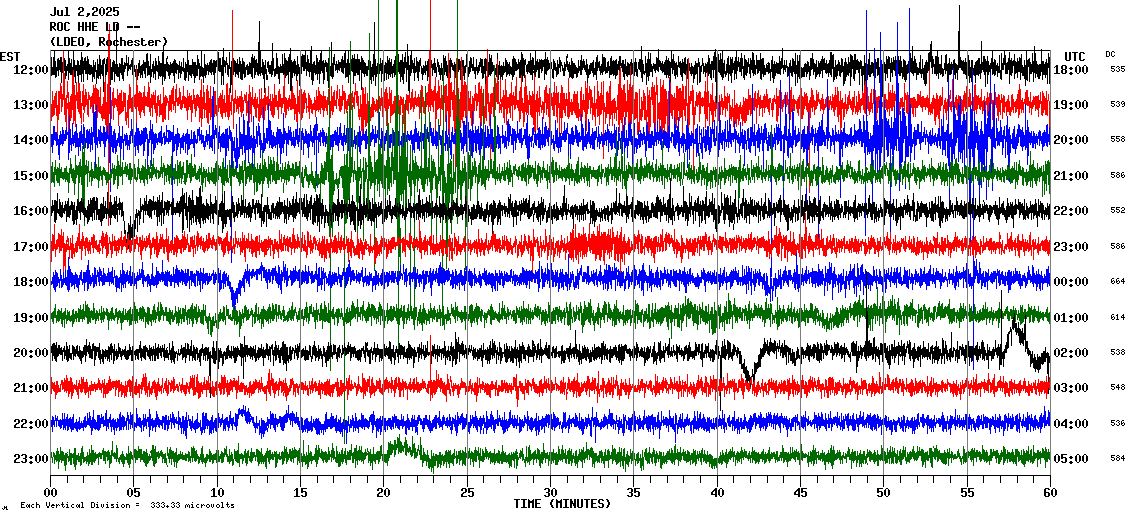Select the 00 minute axis tick label
The width and height of the screenshot is (1130, 519).
(51, 492)
